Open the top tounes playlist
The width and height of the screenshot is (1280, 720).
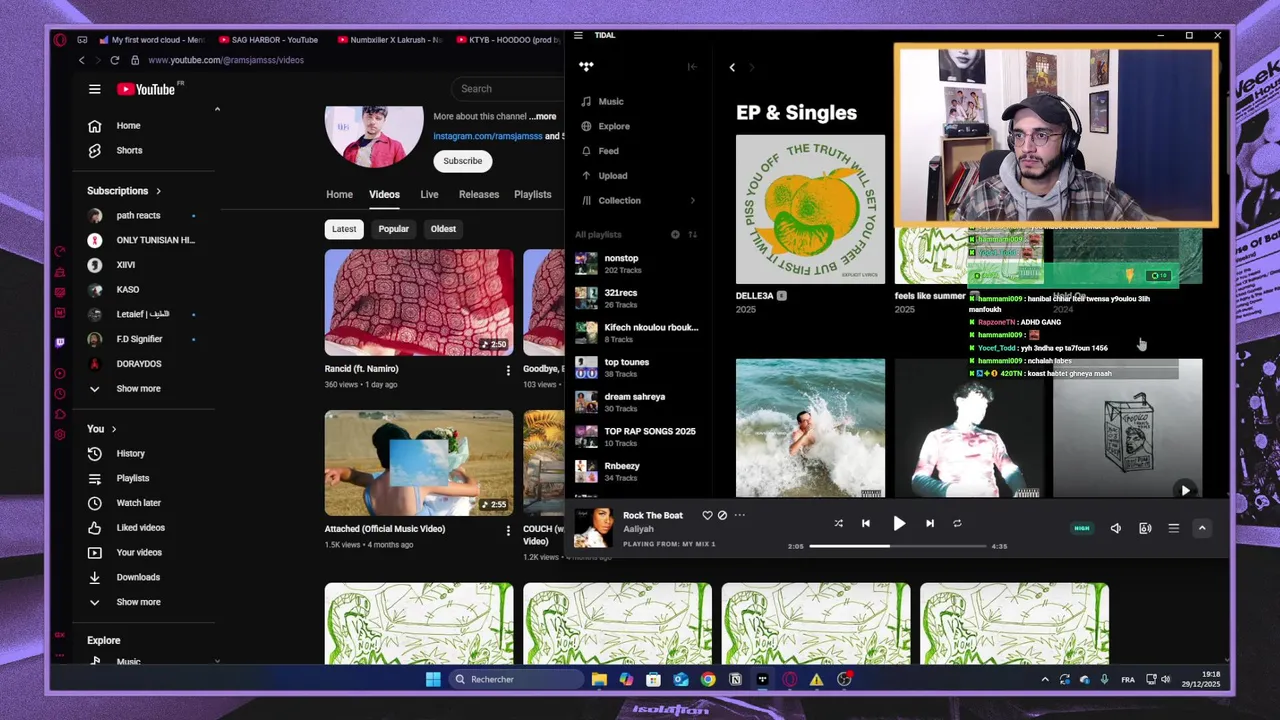(637, 367)
